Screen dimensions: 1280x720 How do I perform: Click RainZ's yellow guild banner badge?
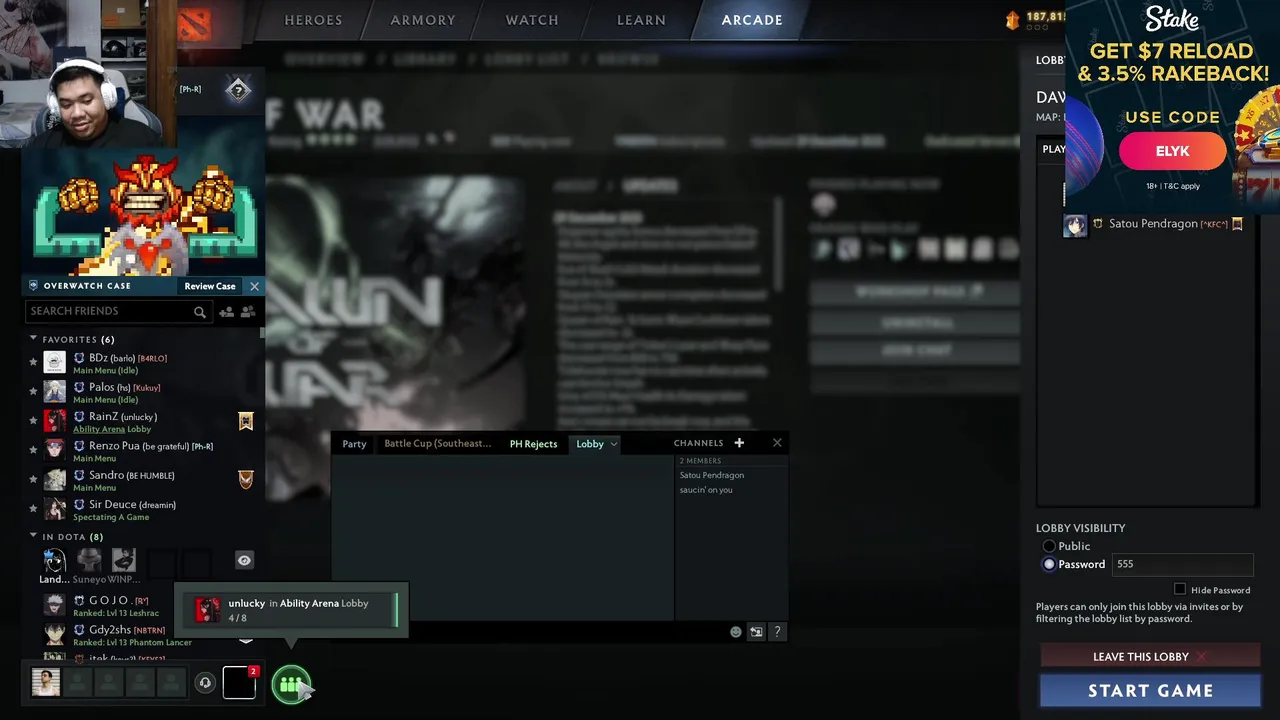coord(246,421)
